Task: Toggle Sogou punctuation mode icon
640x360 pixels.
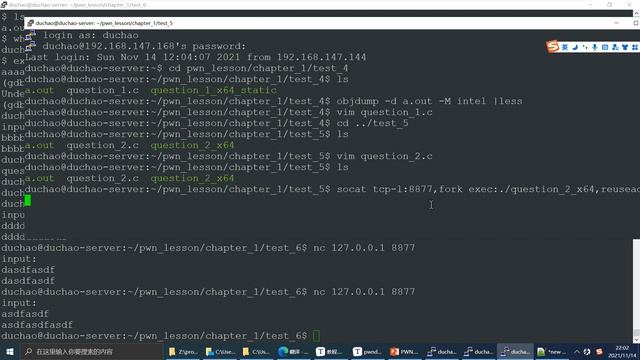Action: (x=585, y=47)
